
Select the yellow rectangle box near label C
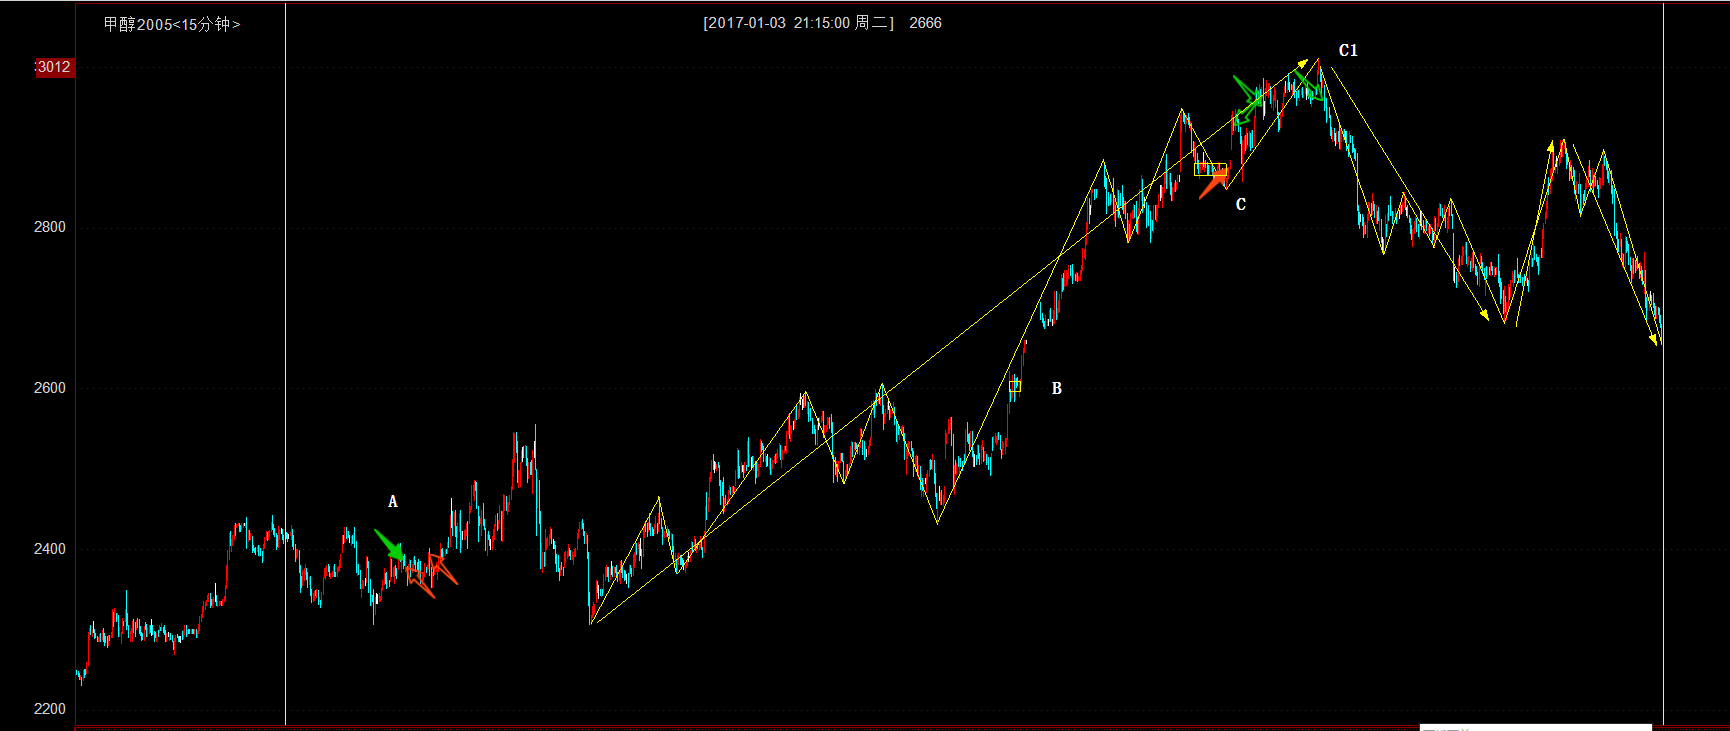(1210, 169)
